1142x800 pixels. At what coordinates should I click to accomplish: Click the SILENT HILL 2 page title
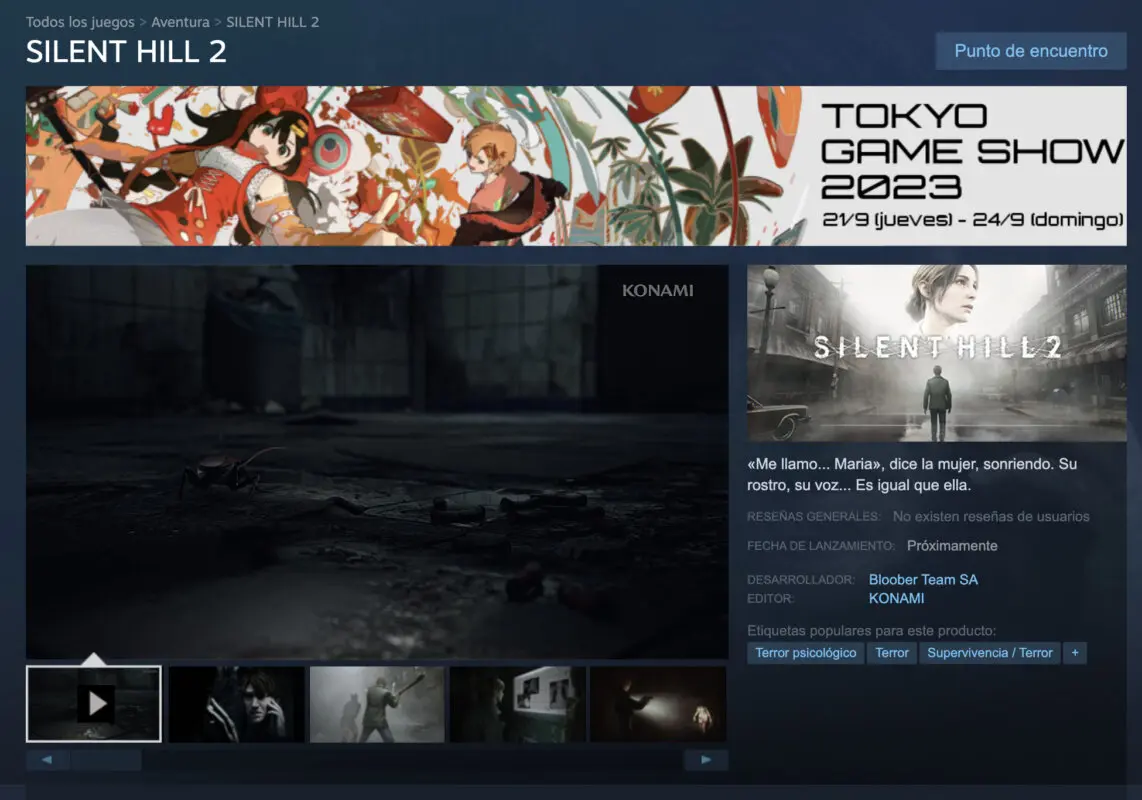pyautogui.click(x=126, y=52)
